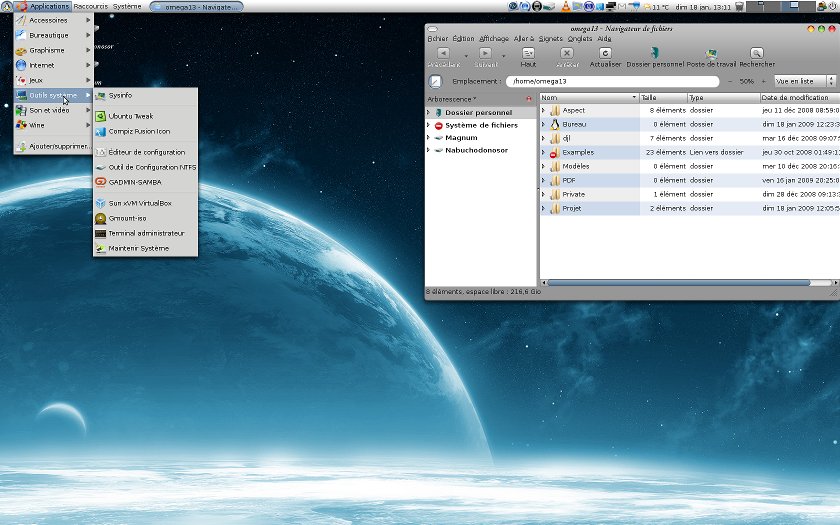Screen dimensions: 840x525
Task: Expand the Projet folder row
Action: 544,208
